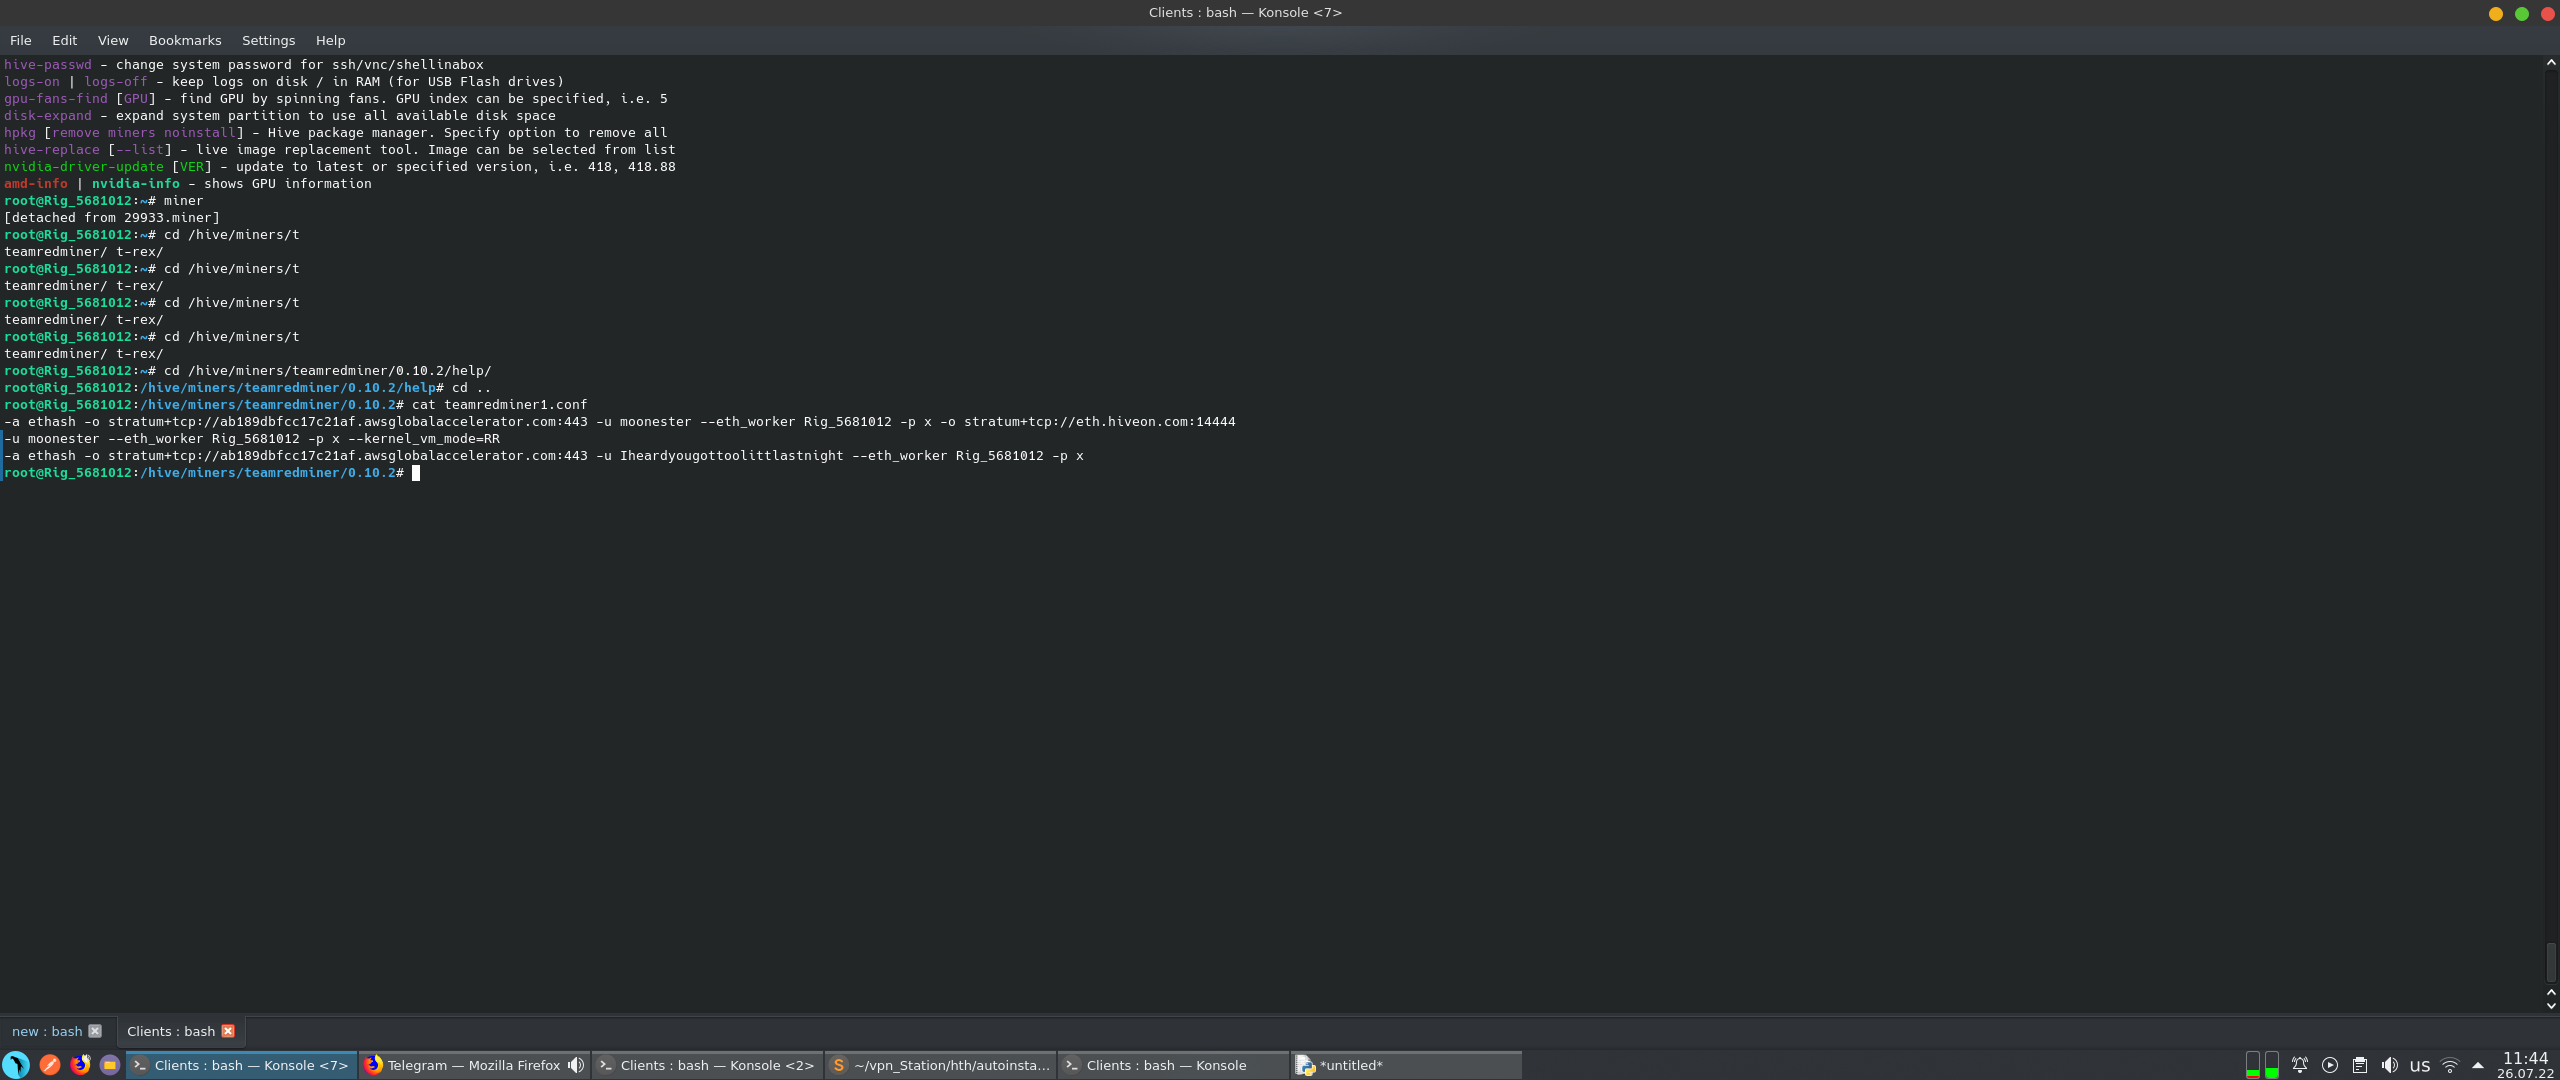This screenshot has width=2560, height=1080.
Task: Mute sound on the Telegram taskbar entry speaker
Action: (575, 1065)
